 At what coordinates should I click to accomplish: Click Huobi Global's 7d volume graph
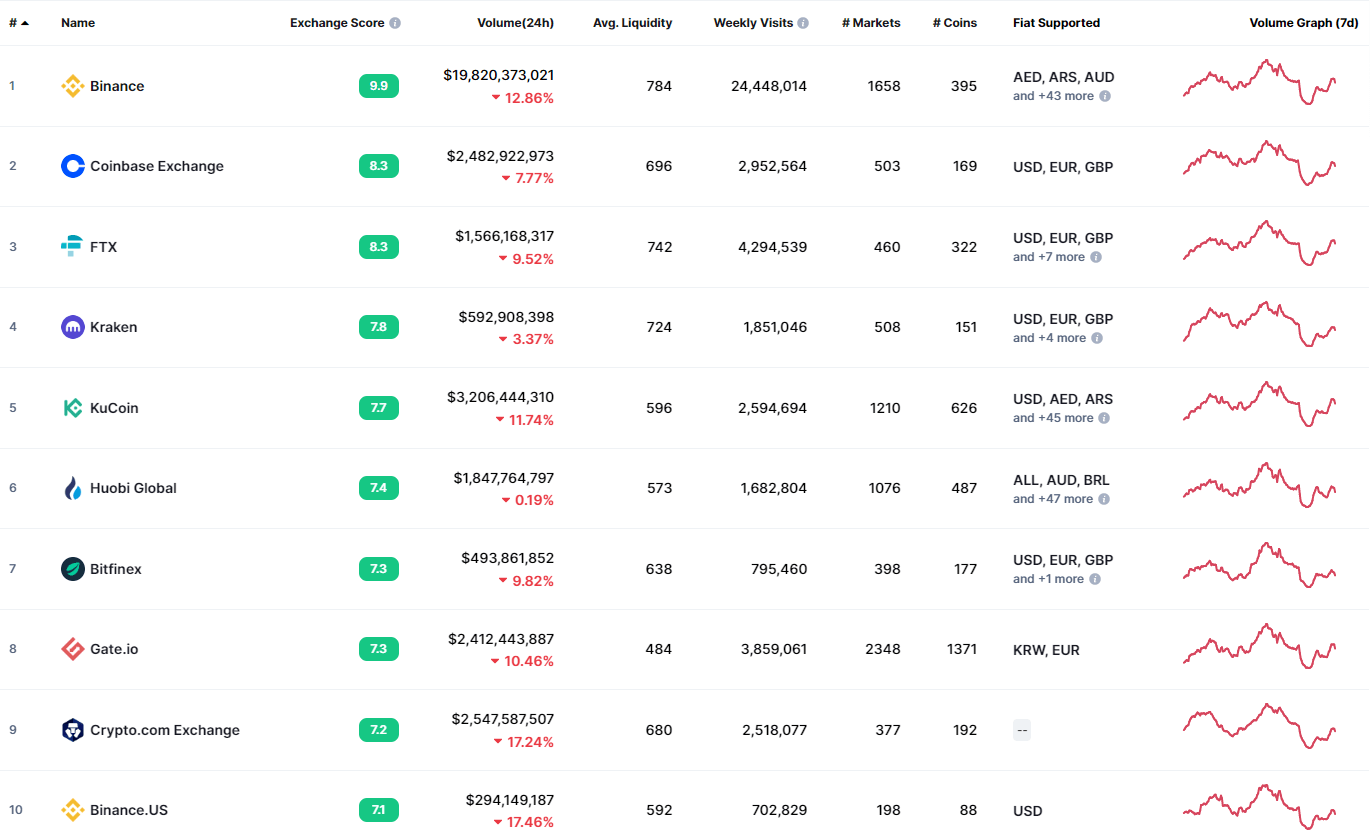(x=1259, y=485)
